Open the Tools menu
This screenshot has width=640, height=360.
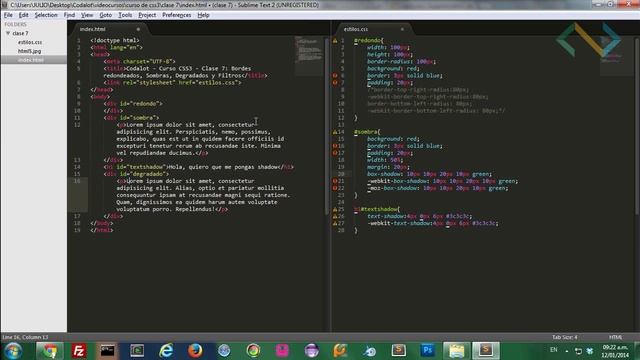pos(125,15)
